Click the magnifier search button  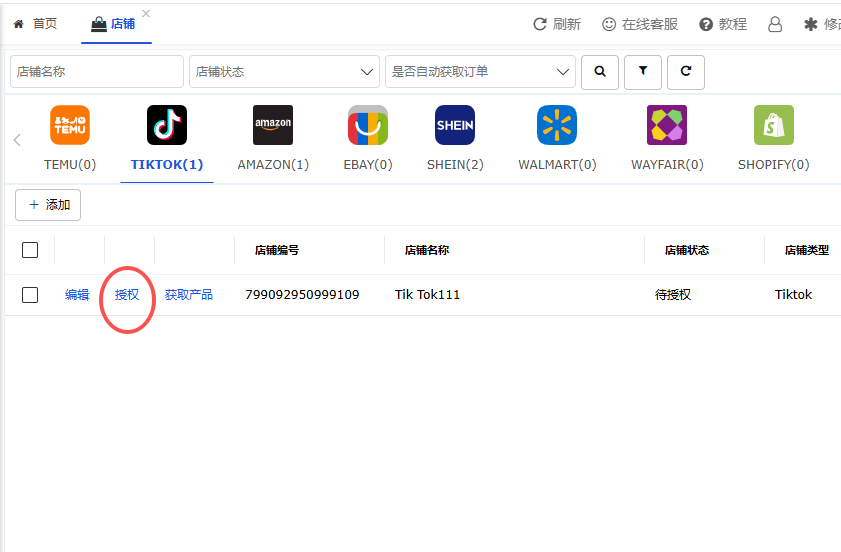[x=600, y=72]
